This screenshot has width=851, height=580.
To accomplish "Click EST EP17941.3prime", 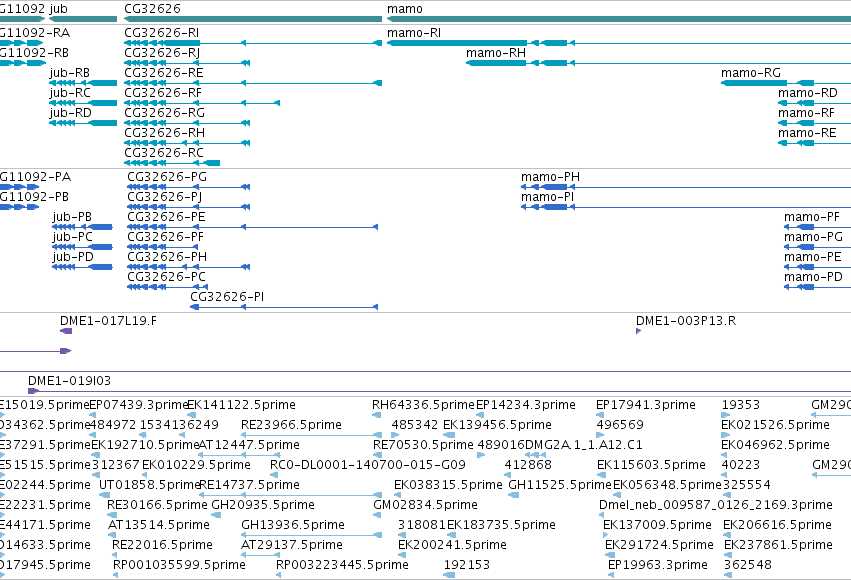I will tap(646, 405).
